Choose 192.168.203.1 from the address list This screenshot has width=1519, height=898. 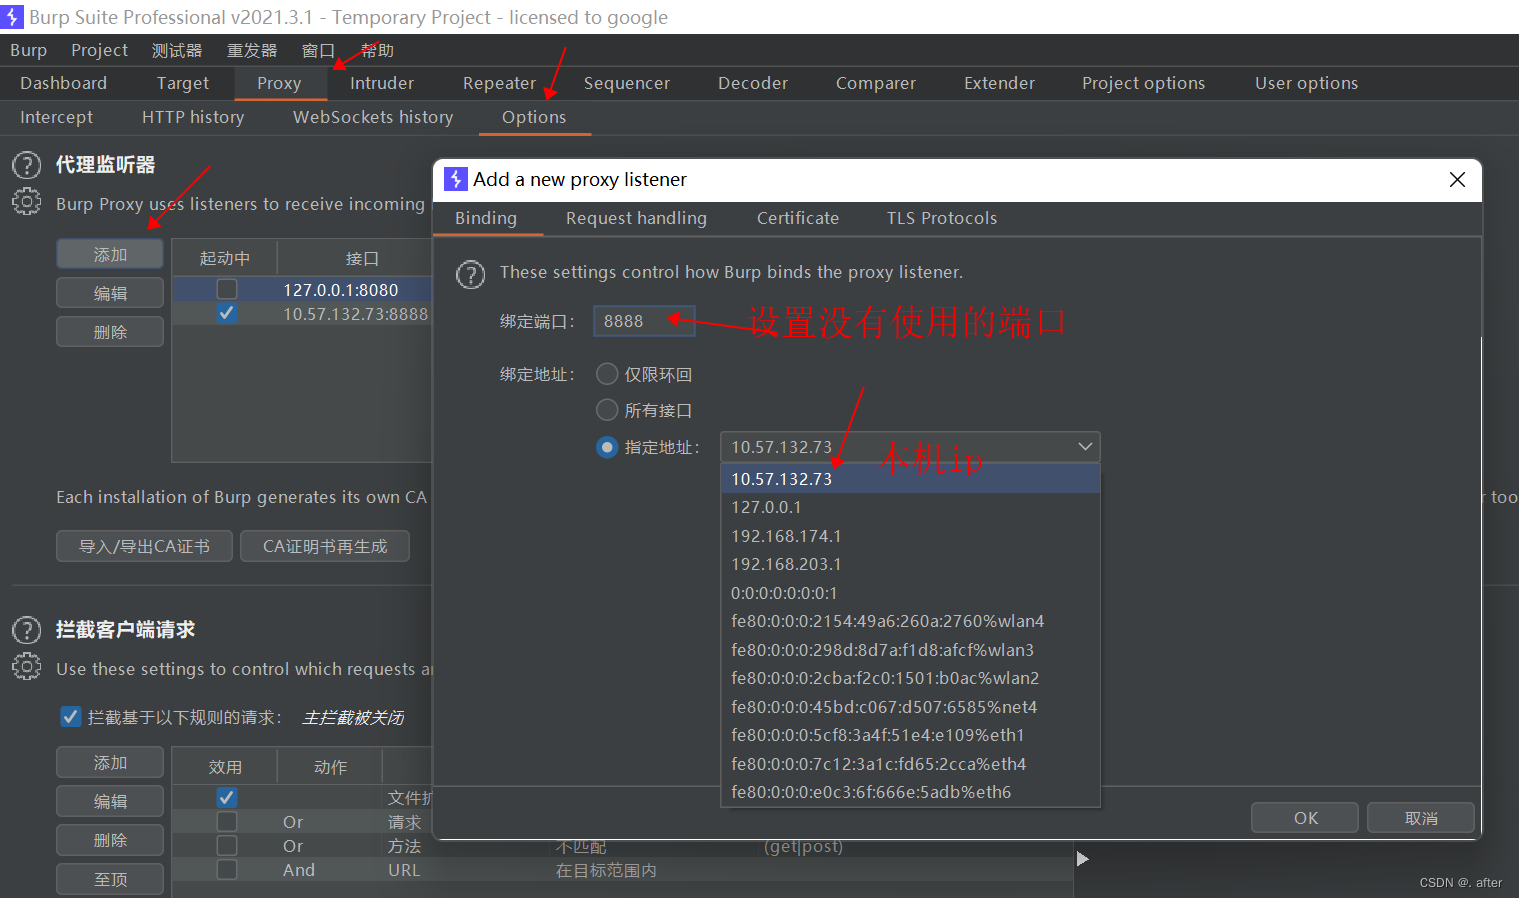tap(910, 564)
